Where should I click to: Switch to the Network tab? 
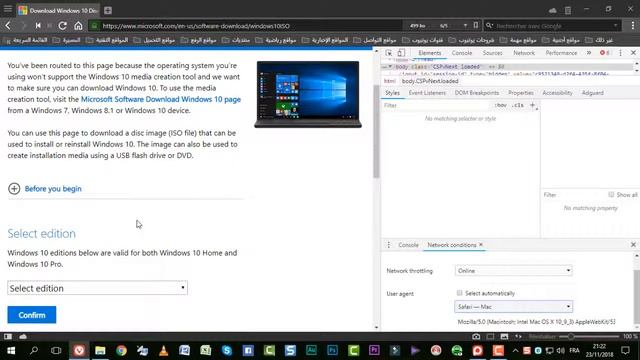coord(524,53)
